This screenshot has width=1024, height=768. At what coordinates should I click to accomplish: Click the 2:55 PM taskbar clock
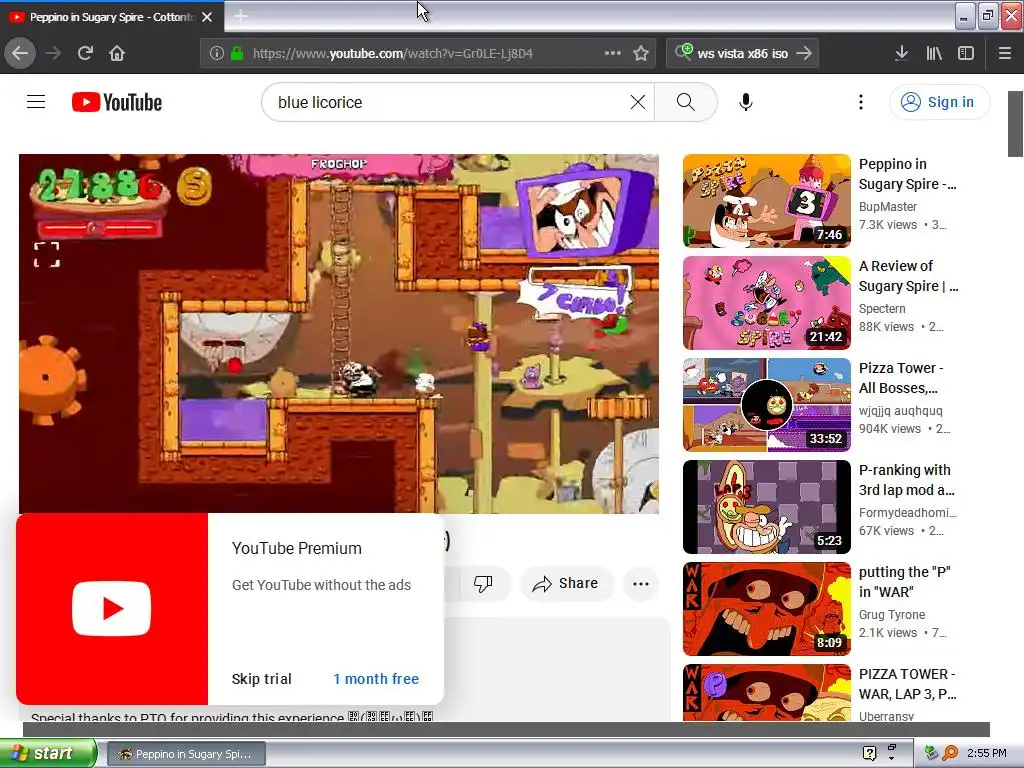click(986, 753)
